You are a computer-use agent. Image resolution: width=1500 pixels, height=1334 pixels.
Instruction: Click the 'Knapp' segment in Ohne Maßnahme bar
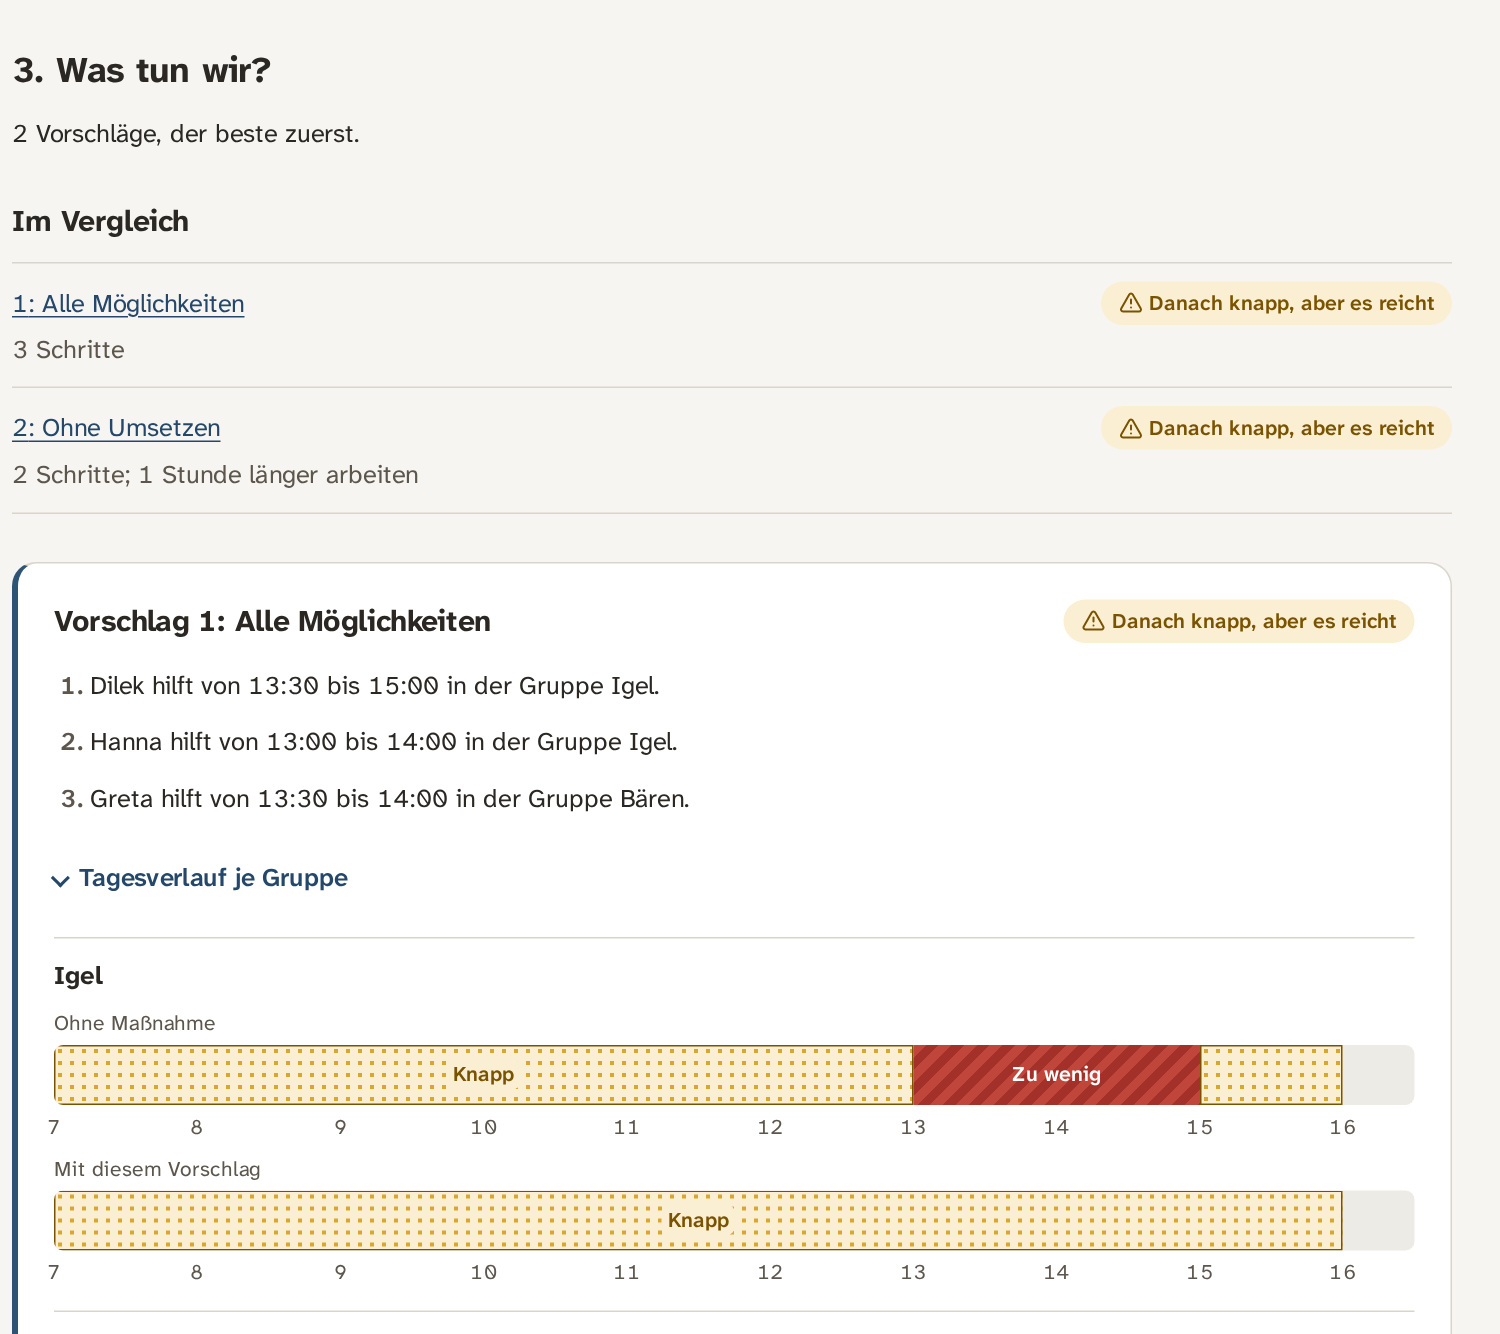(483, 1075)
